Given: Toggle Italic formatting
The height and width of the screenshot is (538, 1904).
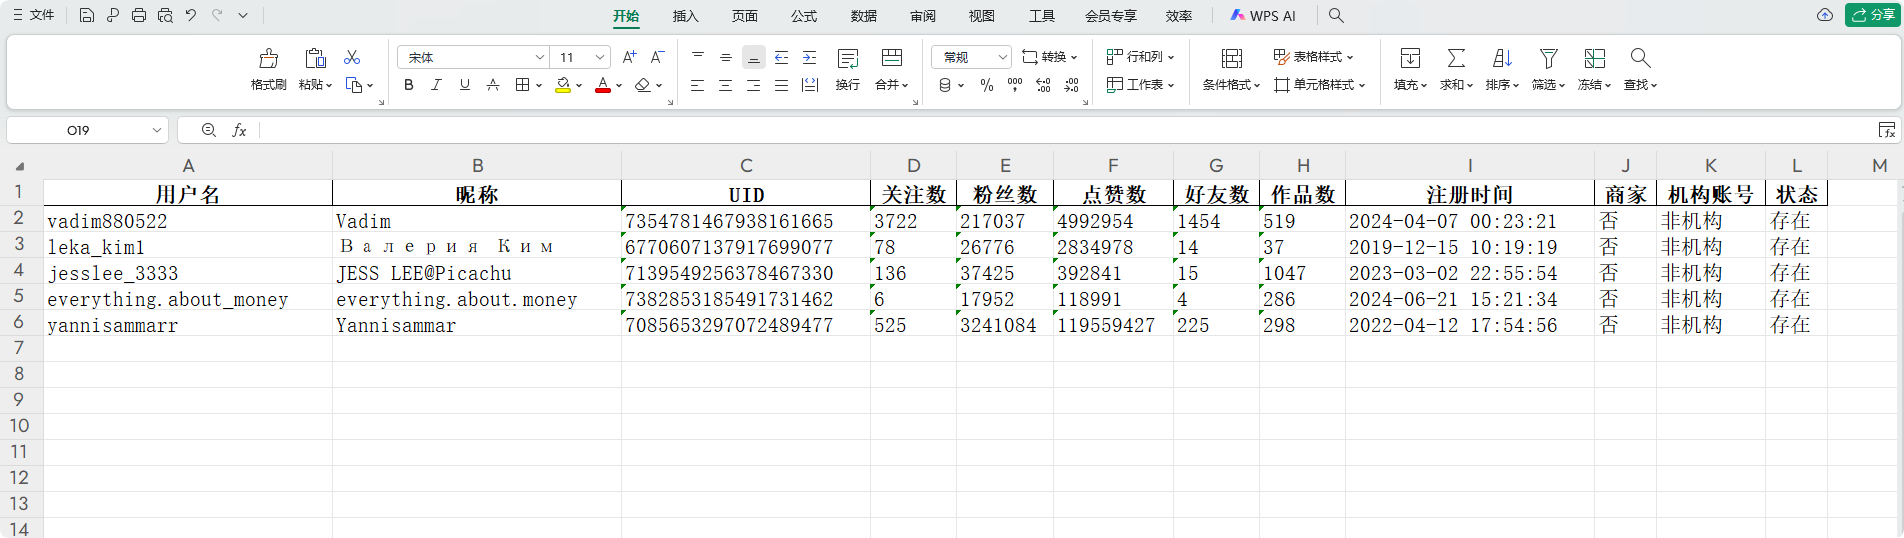Looking at the screenshot, I should tap(436, 85).
